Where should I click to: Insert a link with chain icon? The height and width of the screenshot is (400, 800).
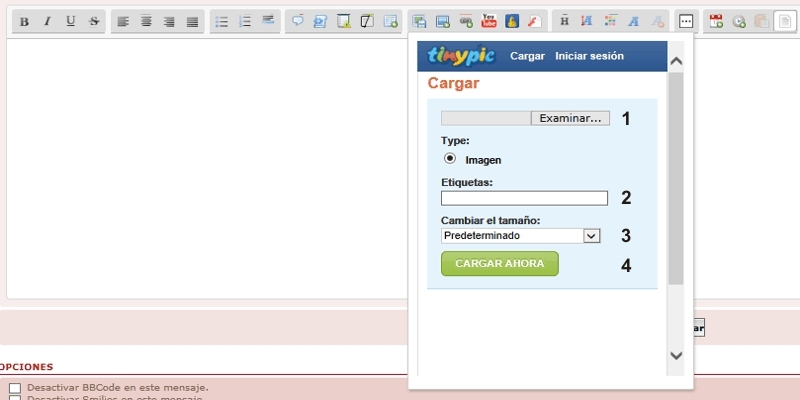466,21
